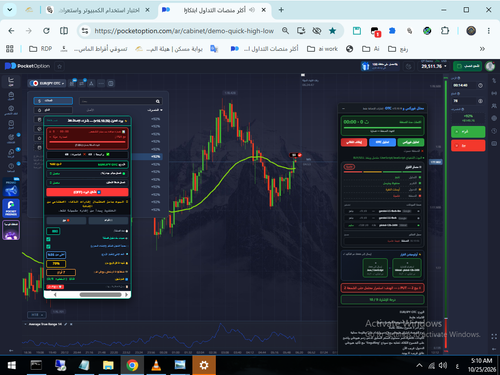Open the Trading section icon at top of left sidebar
Viewport: 500px width, 375px height.
pyautogui.click(x=11, y=81)
